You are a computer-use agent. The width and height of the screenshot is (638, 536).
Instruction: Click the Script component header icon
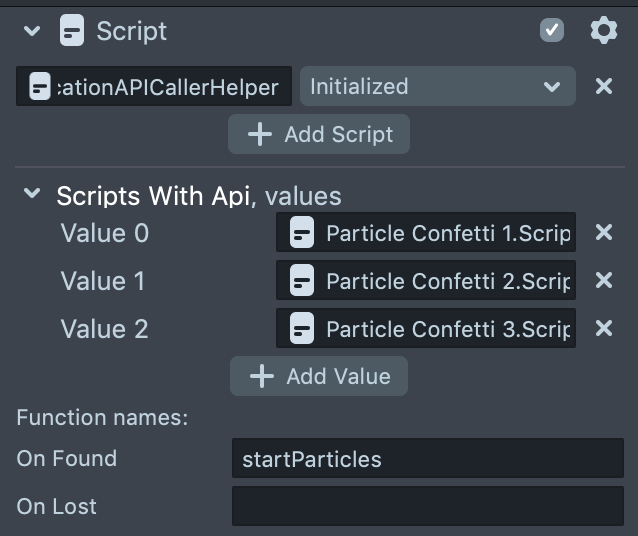[x=72, y=31]
